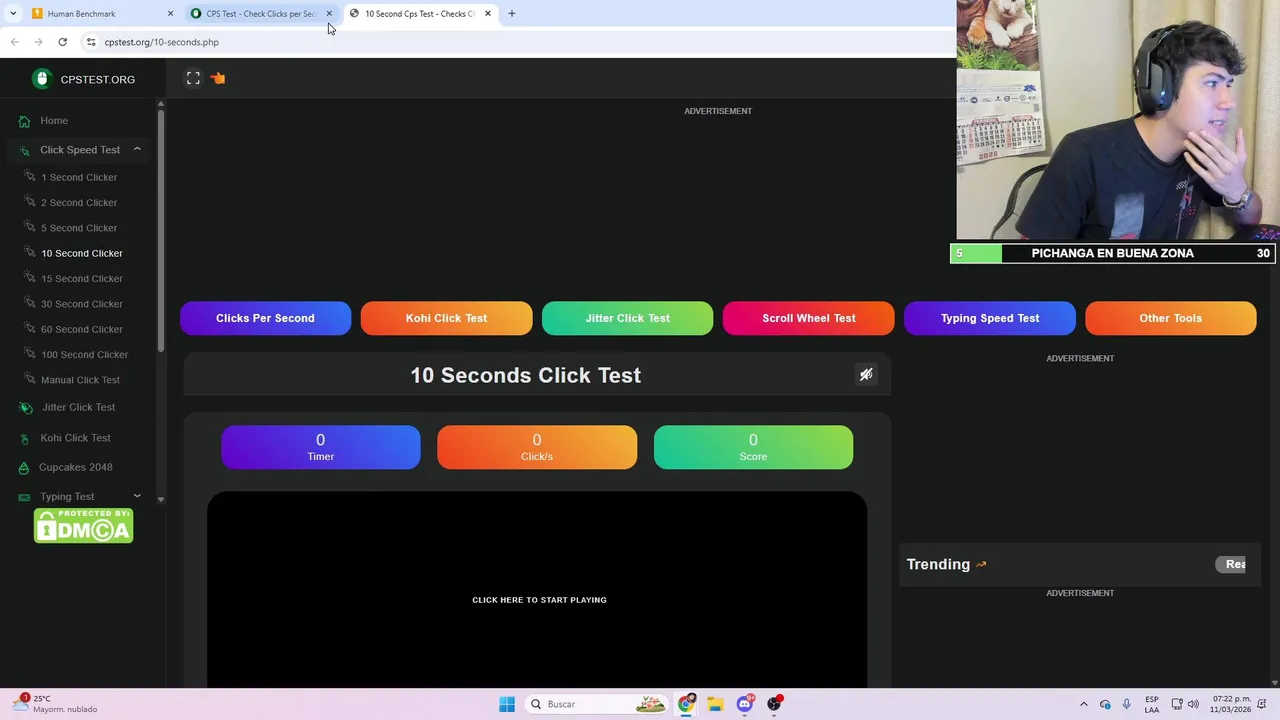1280x720 pixels.
Task: Click the CPSTEST.ORG mouse logo
Action: click(x=41, y=79)
